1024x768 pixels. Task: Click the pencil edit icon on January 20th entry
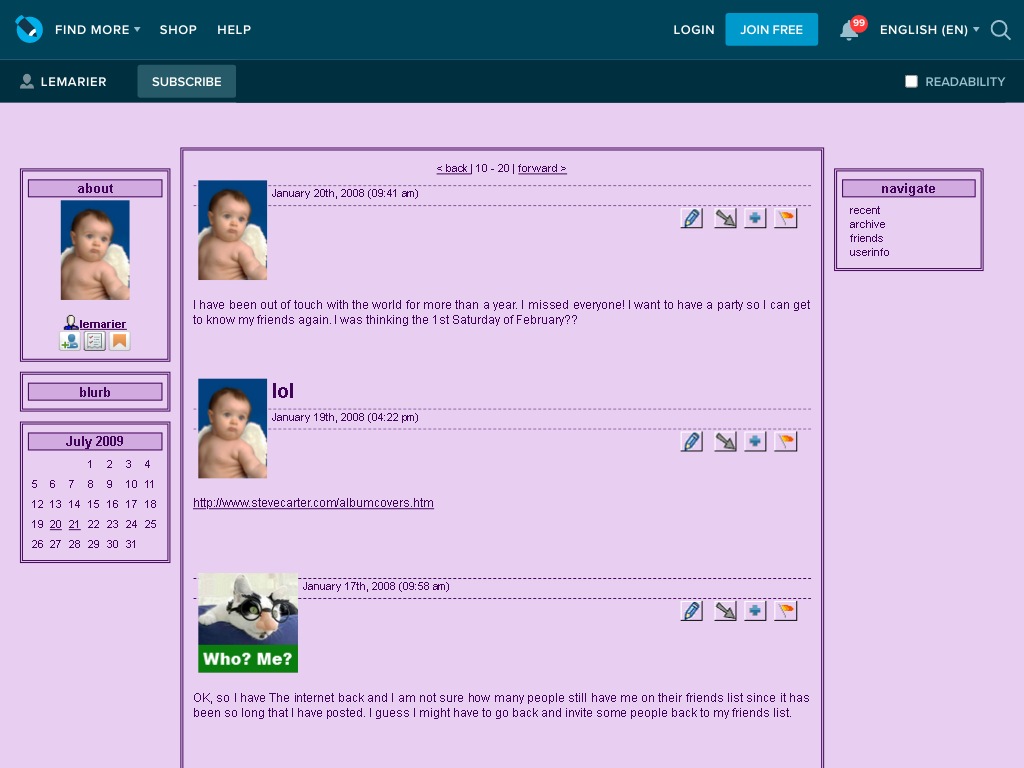click(692, 218)
